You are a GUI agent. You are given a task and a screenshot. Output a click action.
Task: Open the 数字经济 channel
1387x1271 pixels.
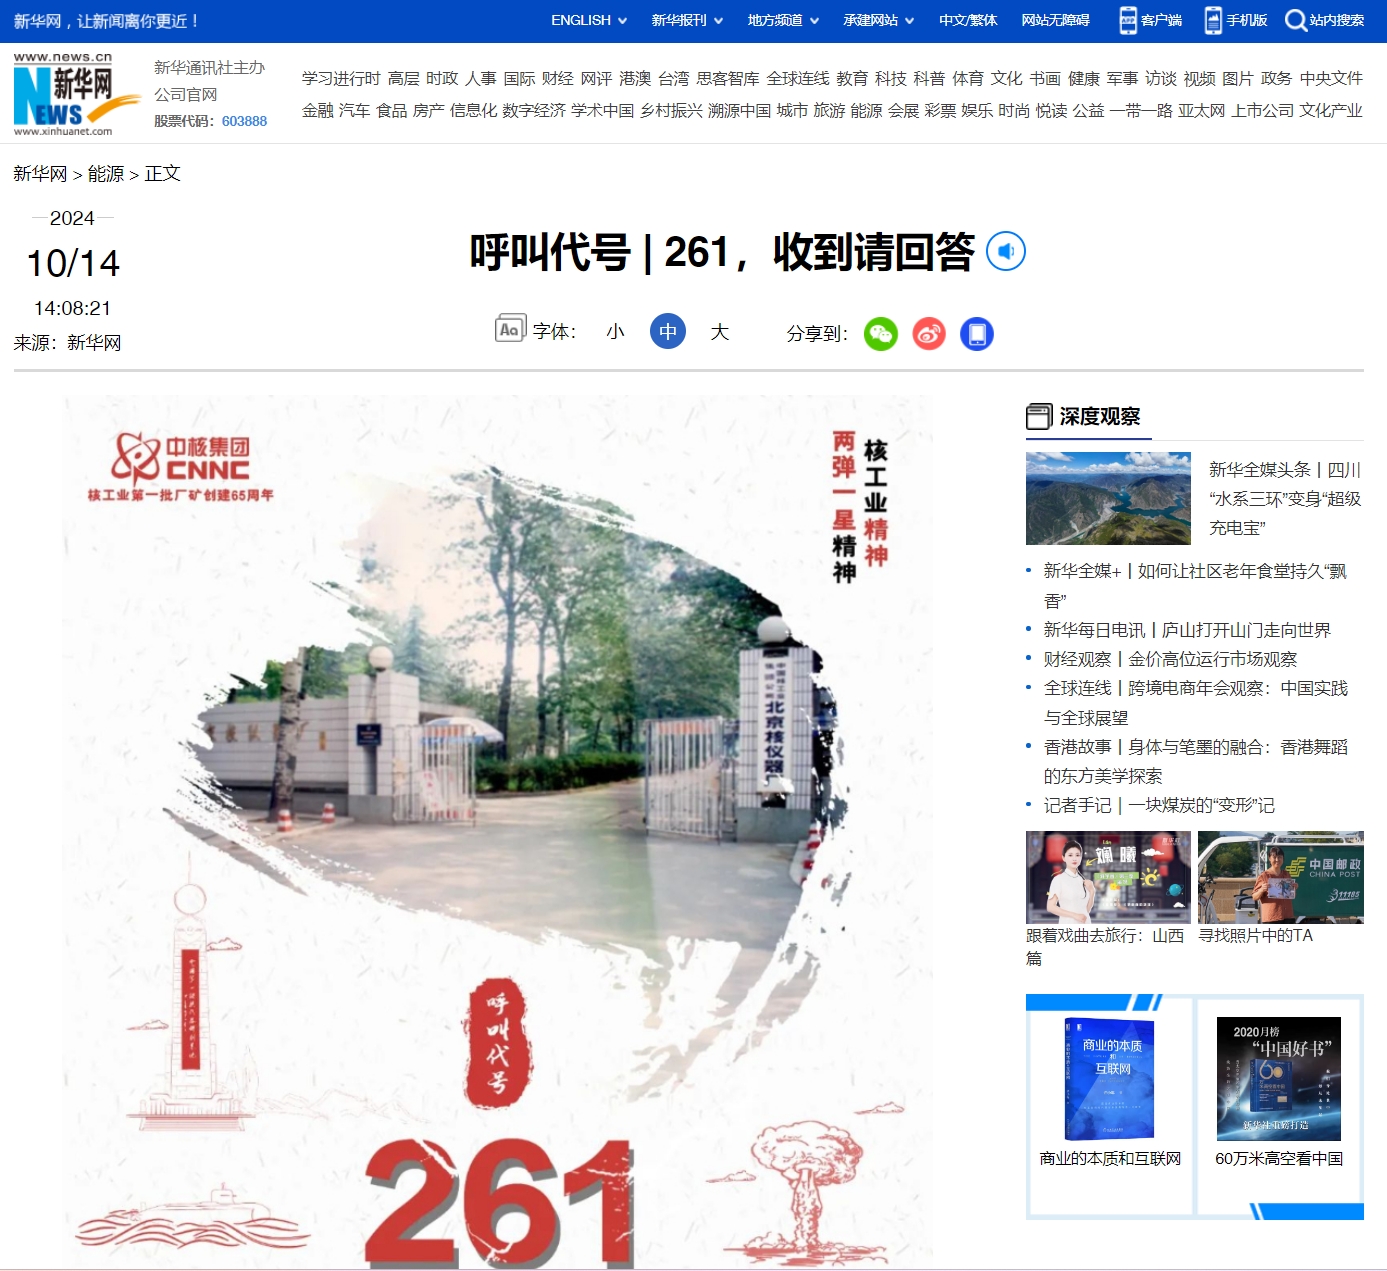click(533, 110)
